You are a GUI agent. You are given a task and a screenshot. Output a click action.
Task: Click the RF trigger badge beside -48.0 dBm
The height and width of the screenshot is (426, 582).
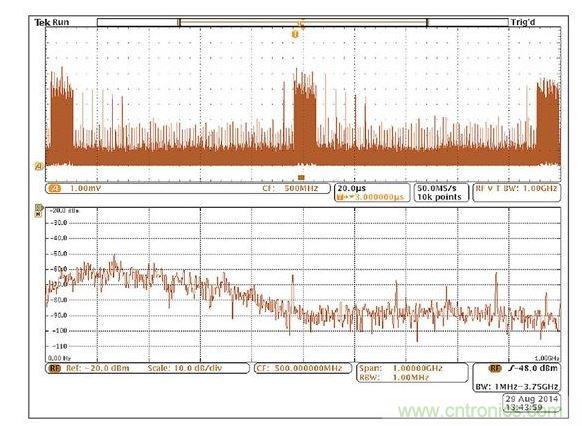point(495,368)
